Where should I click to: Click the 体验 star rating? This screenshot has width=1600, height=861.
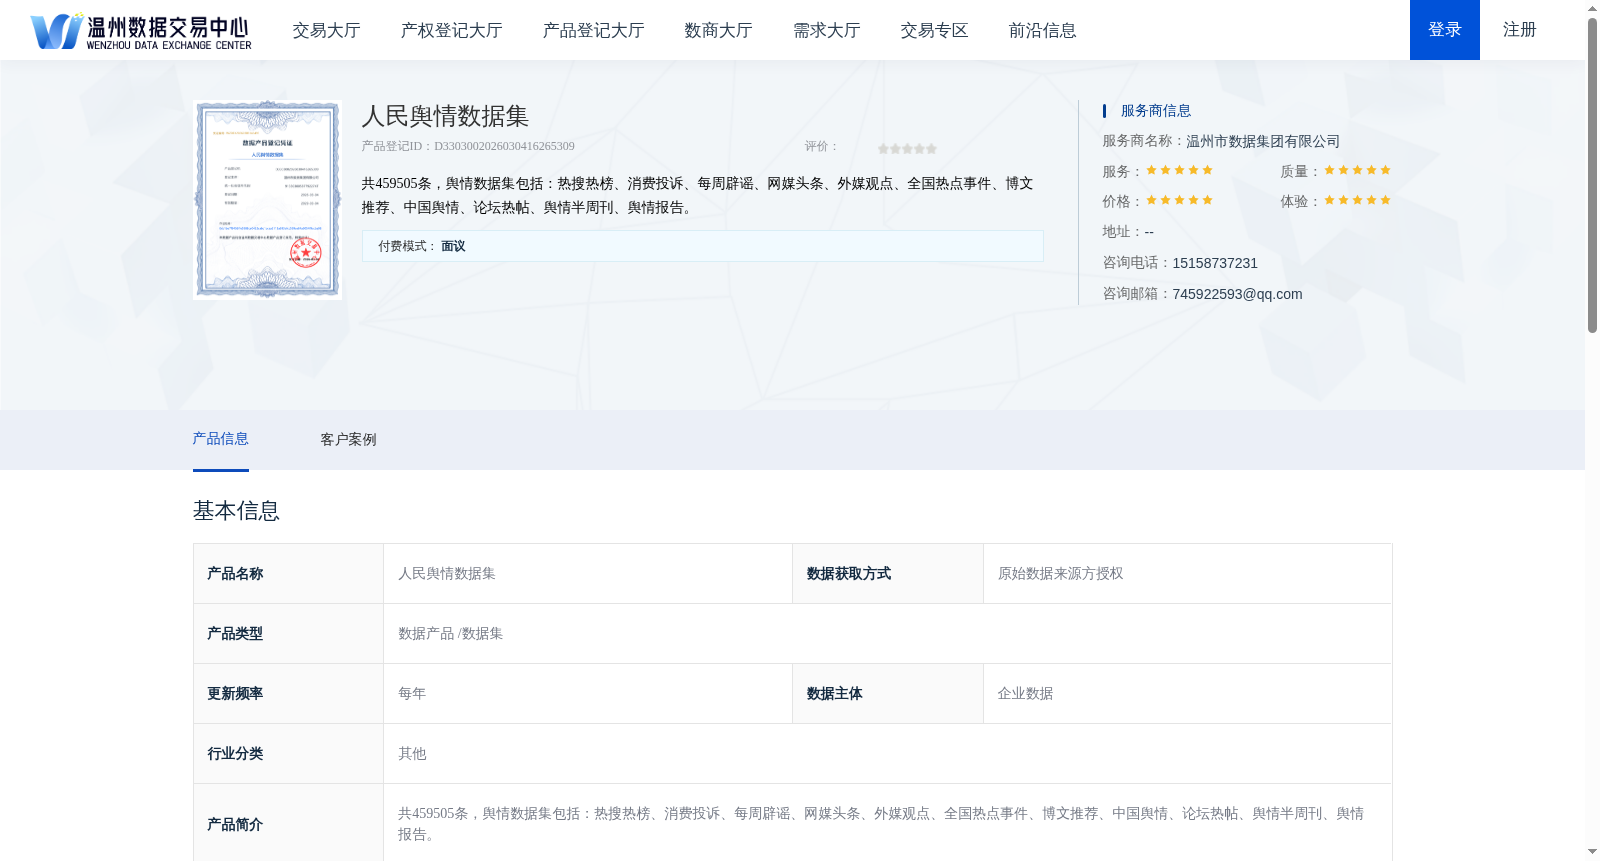[1357, 200]
